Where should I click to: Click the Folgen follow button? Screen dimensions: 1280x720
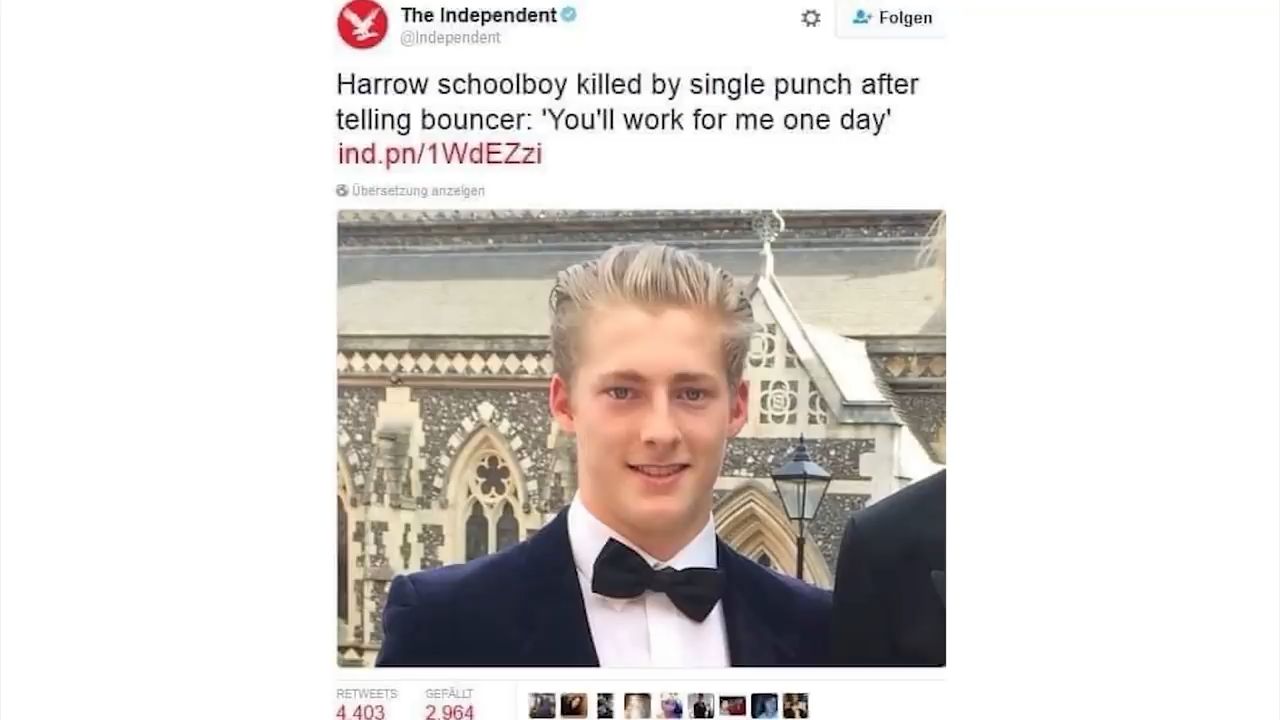(891, 18)
